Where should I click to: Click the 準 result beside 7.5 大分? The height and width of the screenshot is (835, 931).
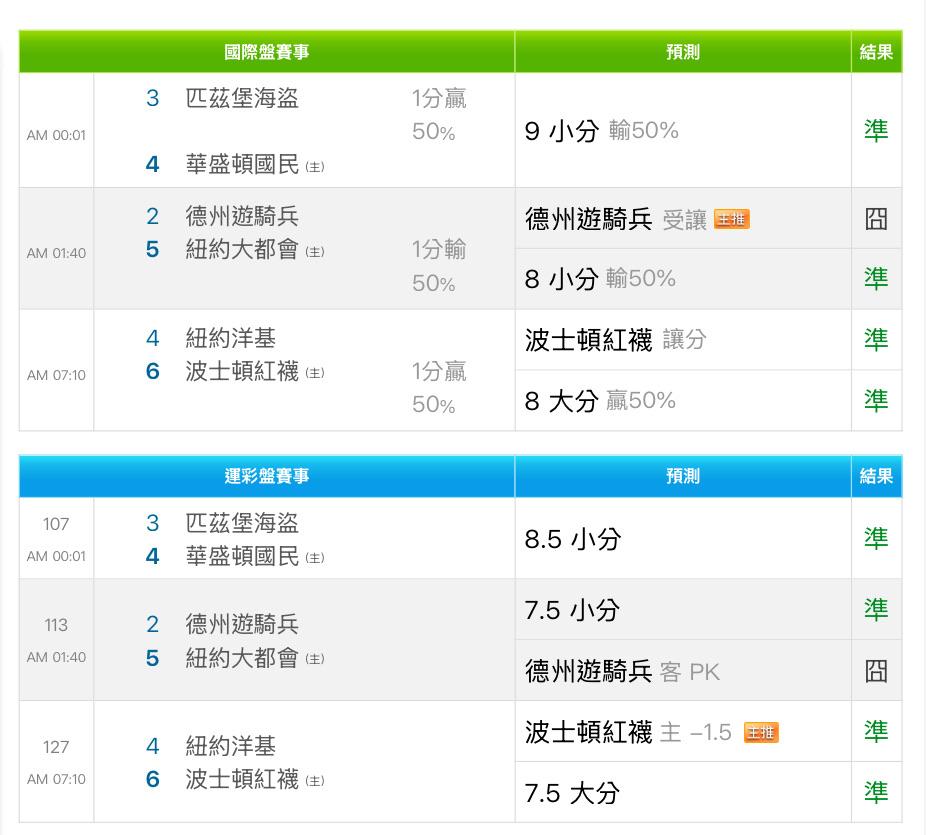[876, 792]
